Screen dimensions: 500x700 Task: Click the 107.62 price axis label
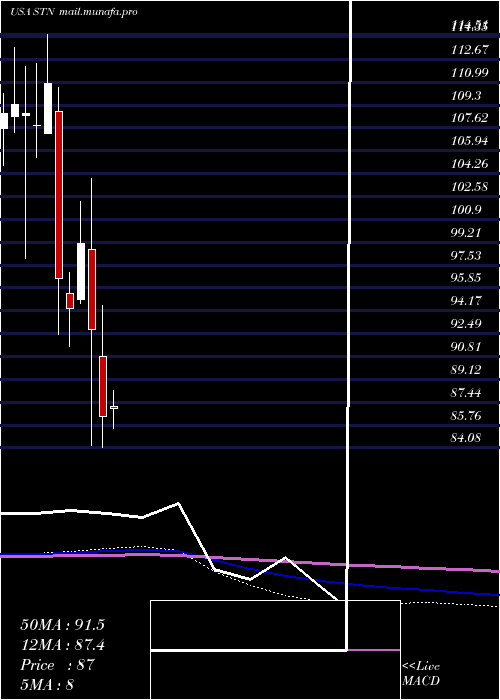[x=469, y=119]
